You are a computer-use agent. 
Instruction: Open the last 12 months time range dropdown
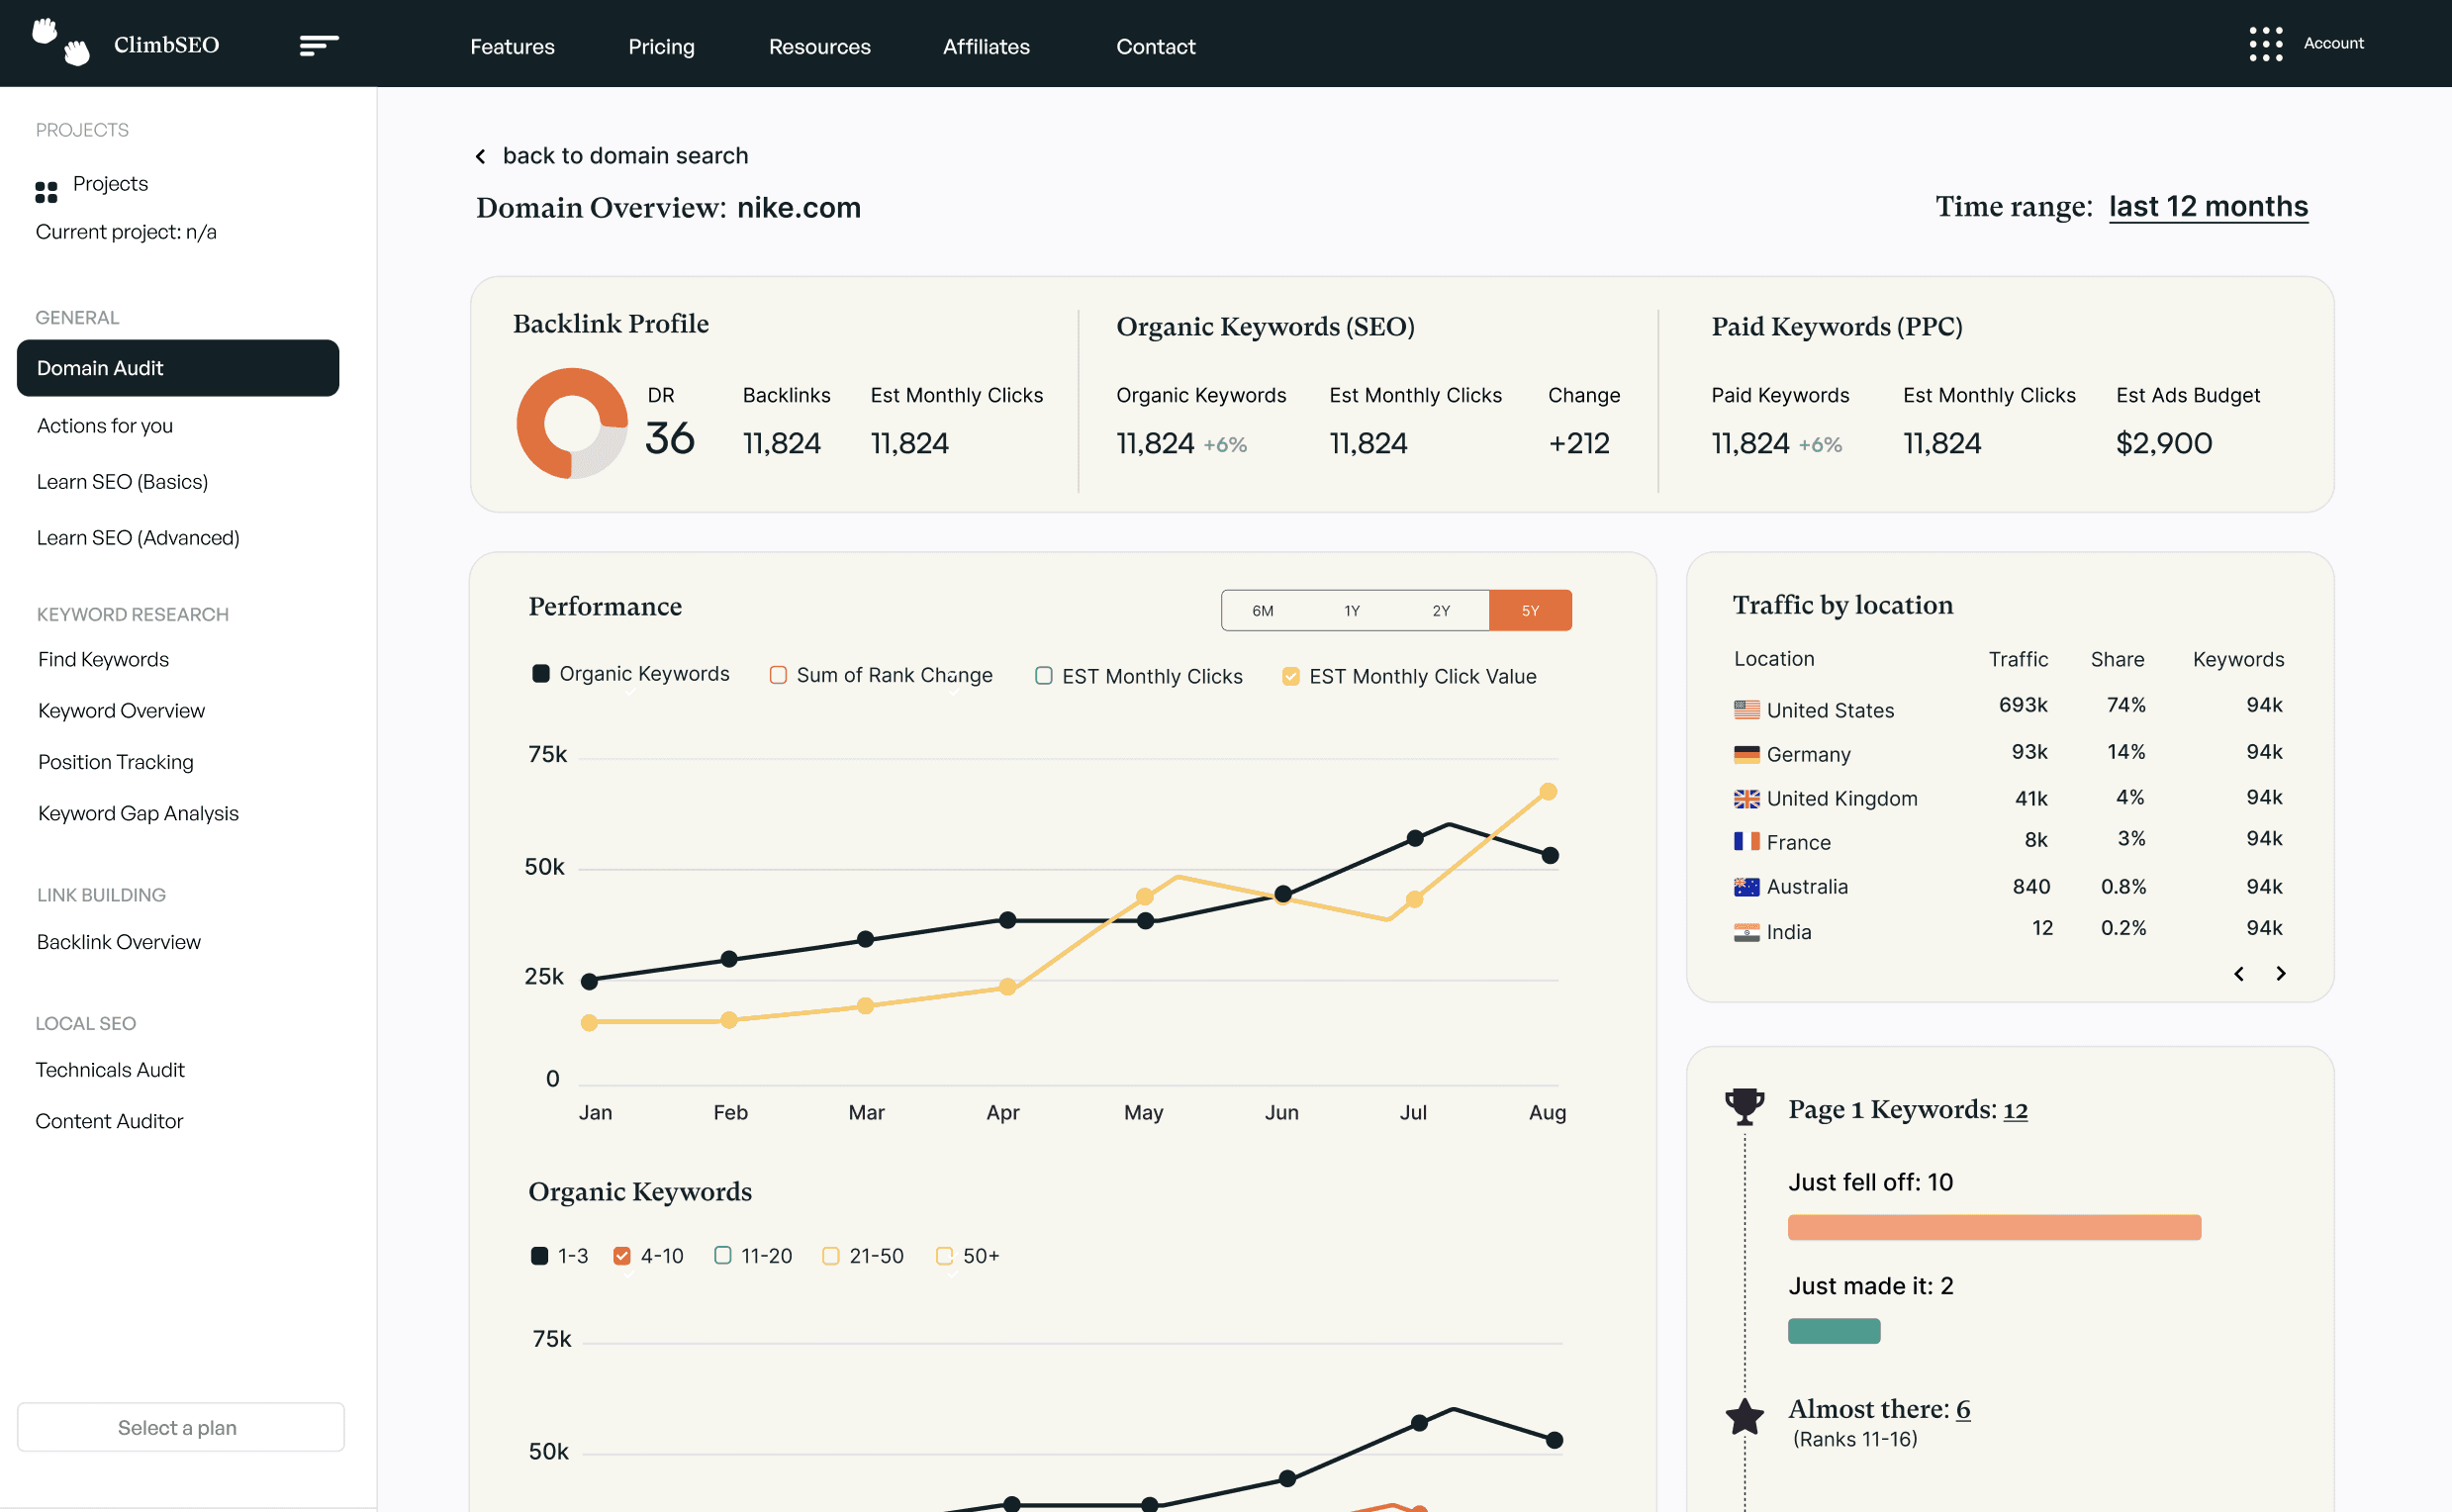tap(2208, 206)
